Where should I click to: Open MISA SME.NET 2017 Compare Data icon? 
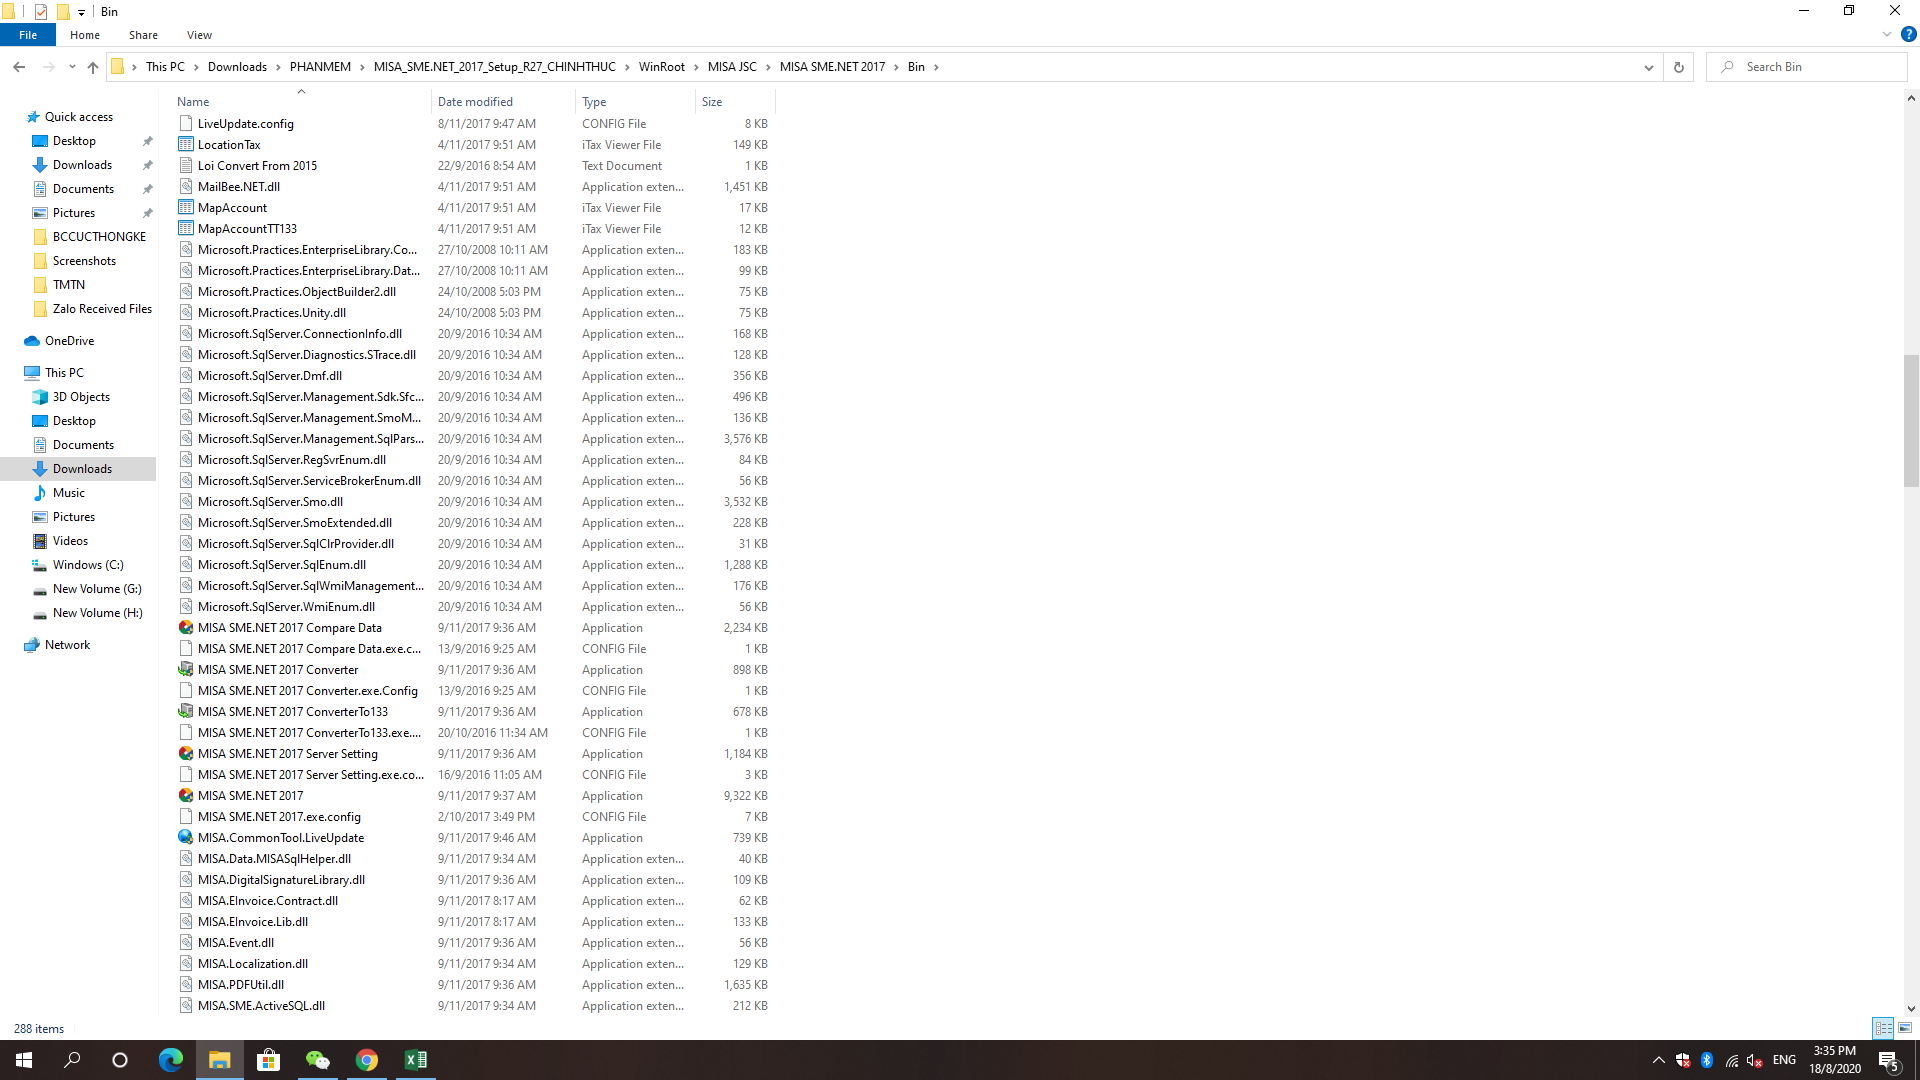(x=186, y=628)
